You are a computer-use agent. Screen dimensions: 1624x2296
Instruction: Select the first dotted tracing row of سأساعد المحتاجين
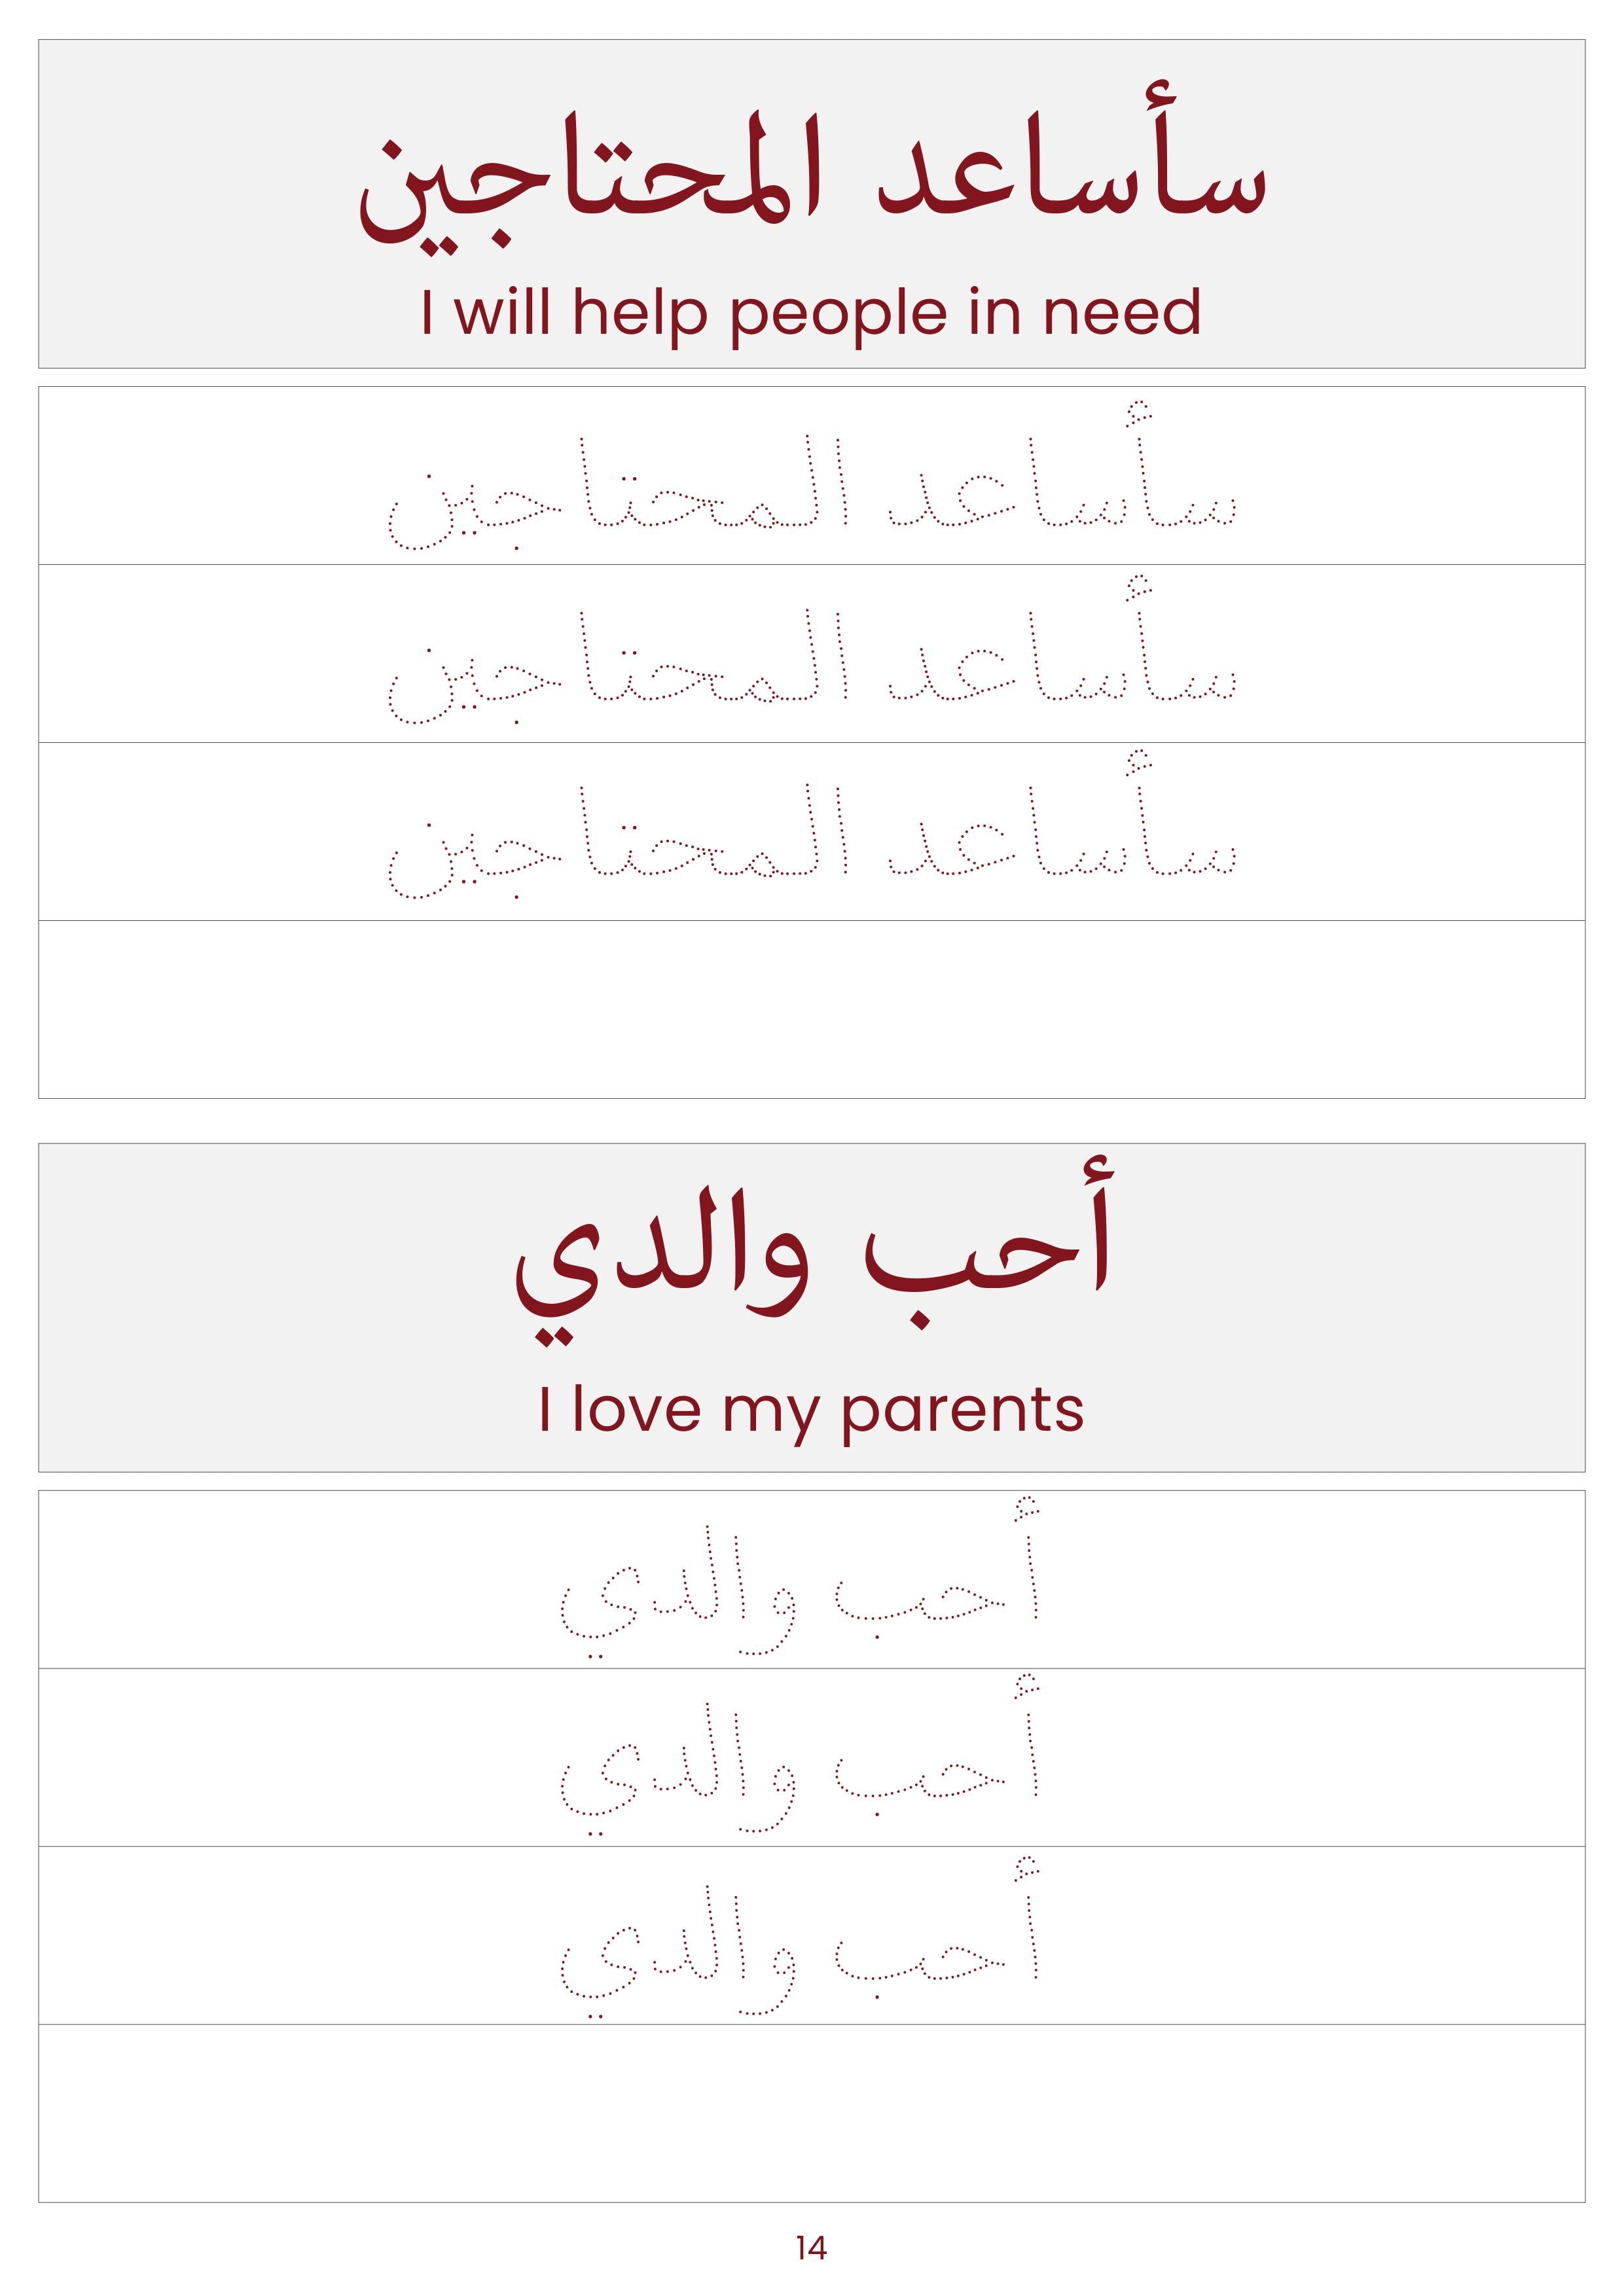[x=812, y=476]
